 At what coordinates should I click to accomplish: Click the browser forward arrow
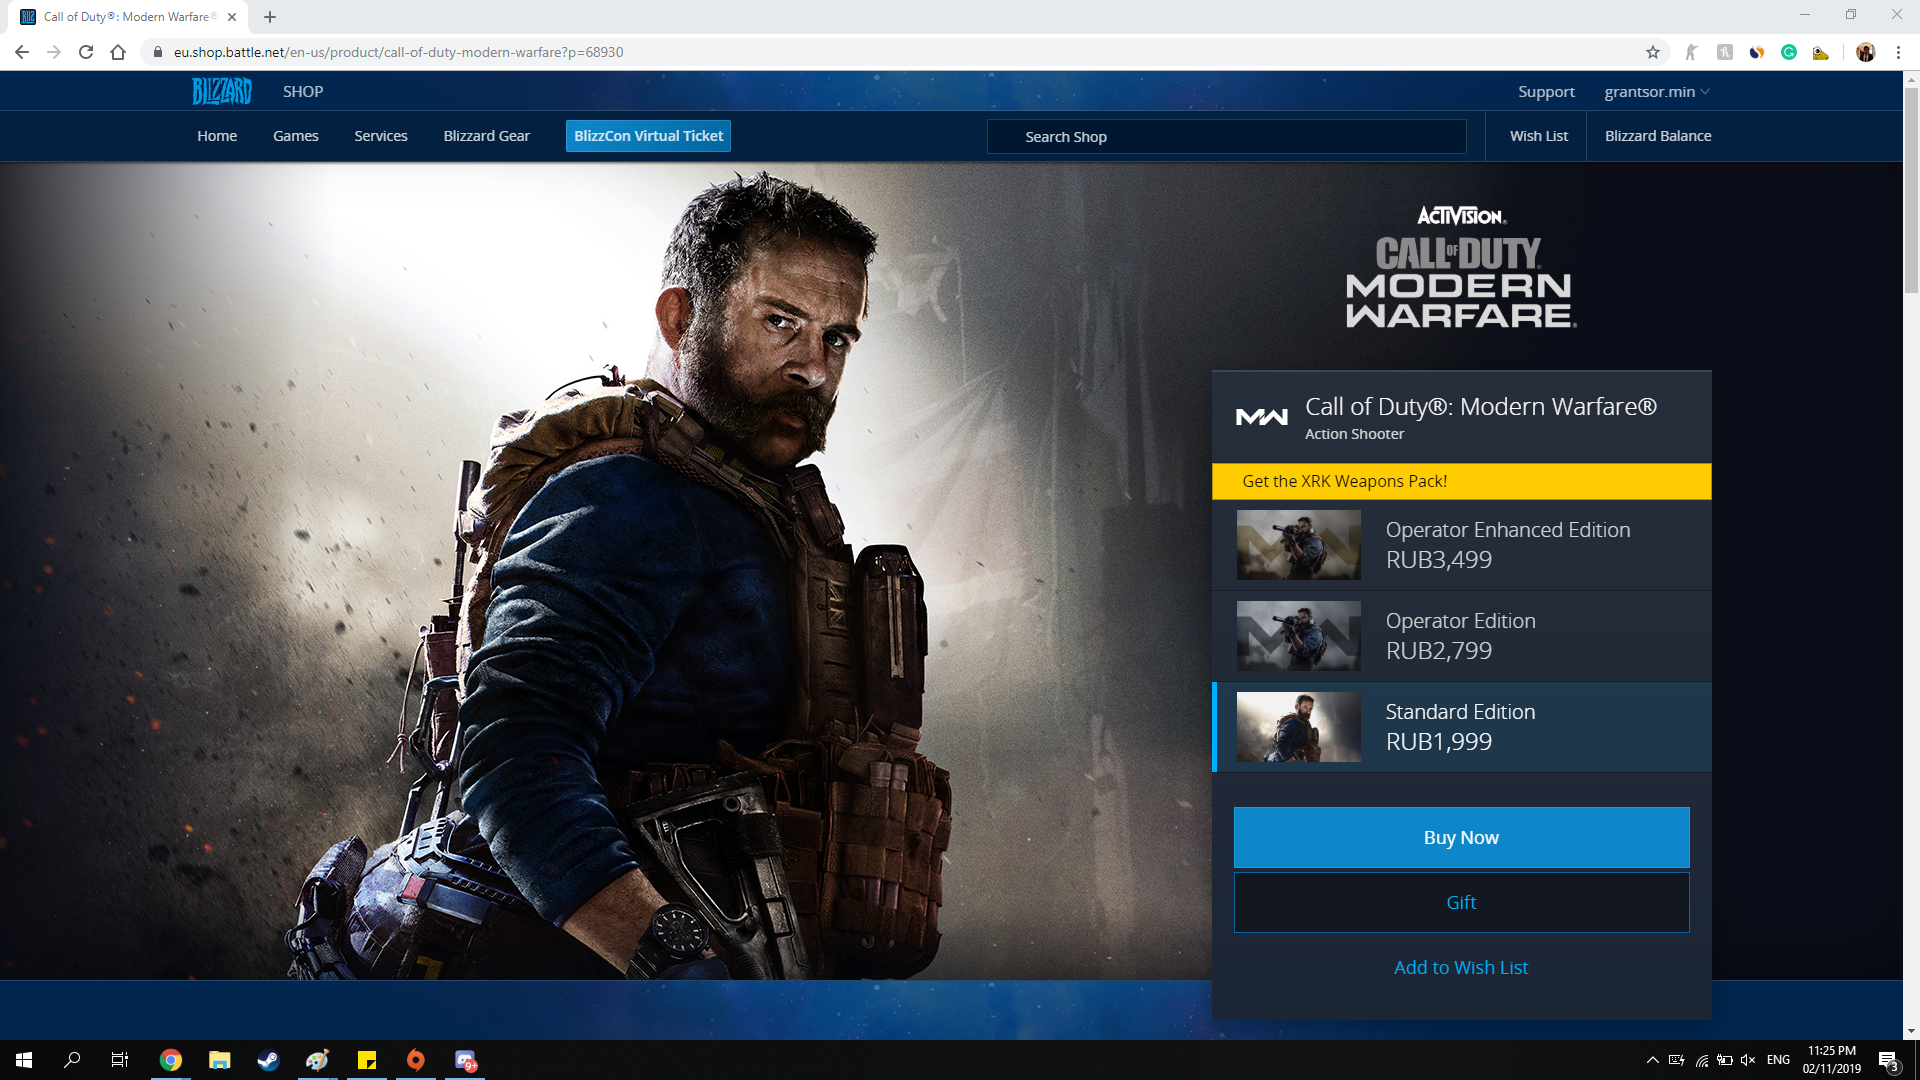point(54,52)
